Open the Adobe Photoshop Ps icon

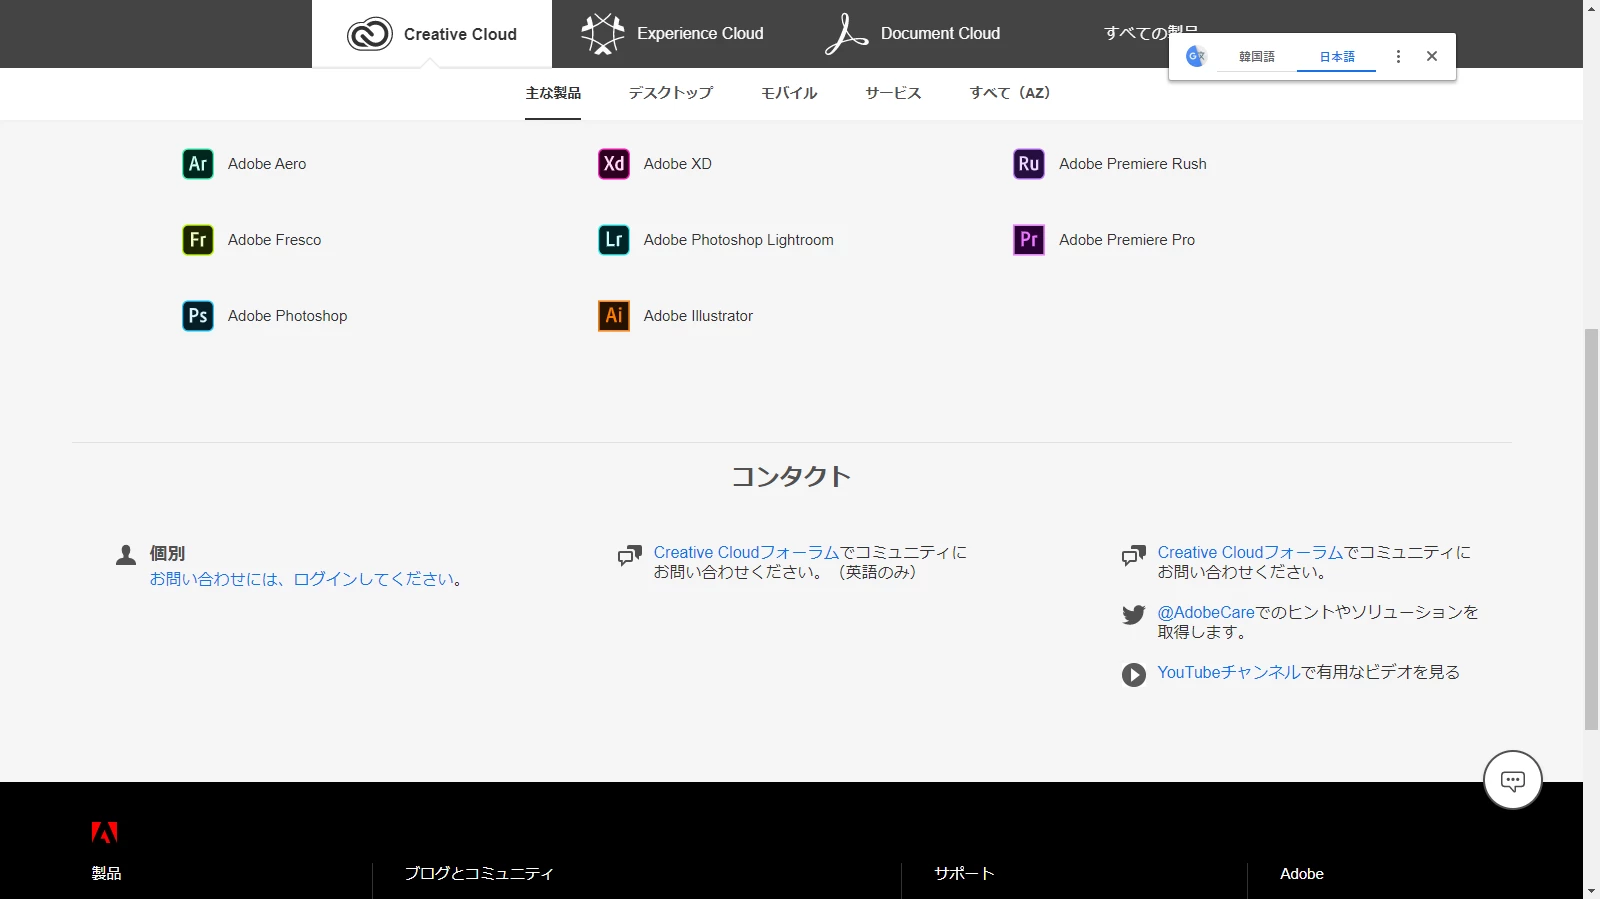coord(198,316)
